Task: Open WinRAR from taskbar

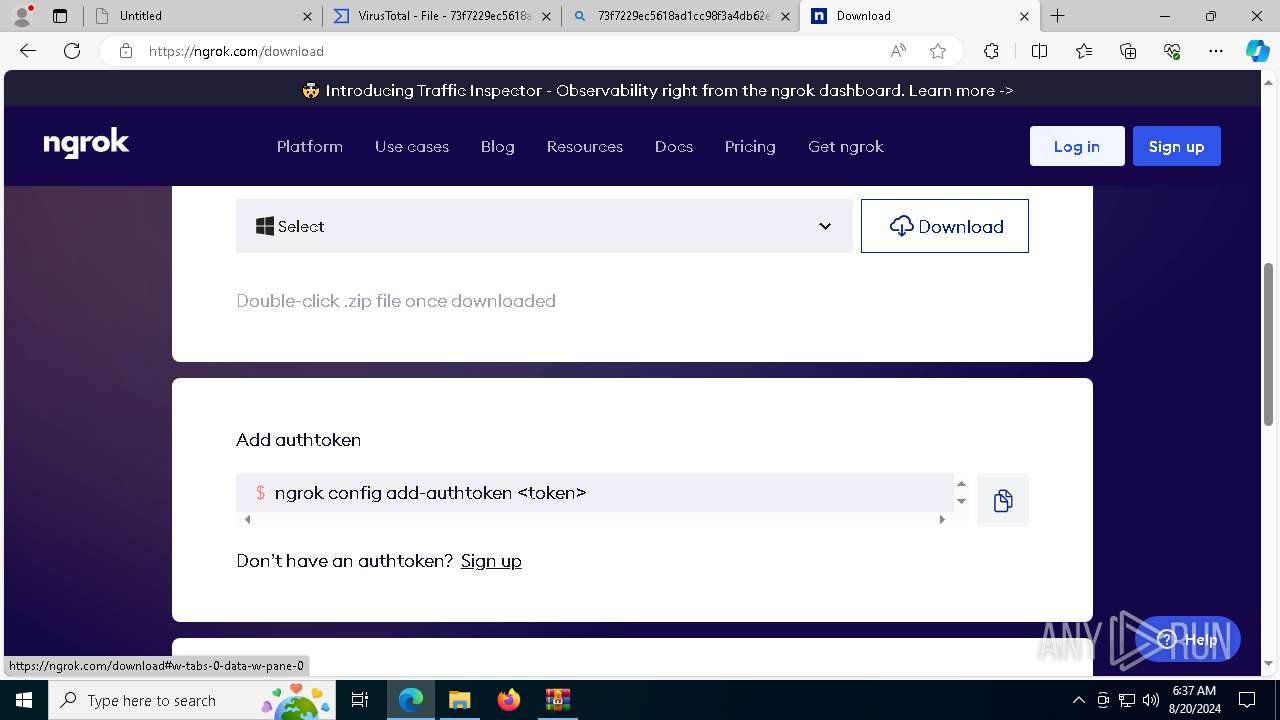Action: pyautogui.click(x=557, y=700)
